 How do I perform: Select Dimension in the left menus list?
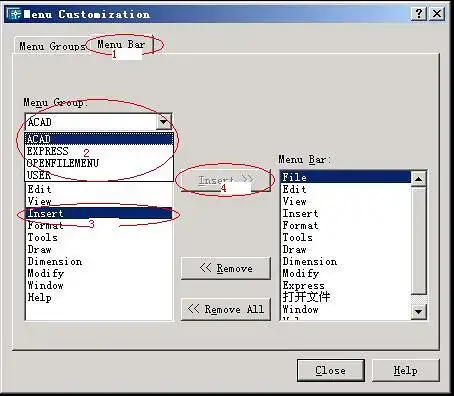[99, 261]
